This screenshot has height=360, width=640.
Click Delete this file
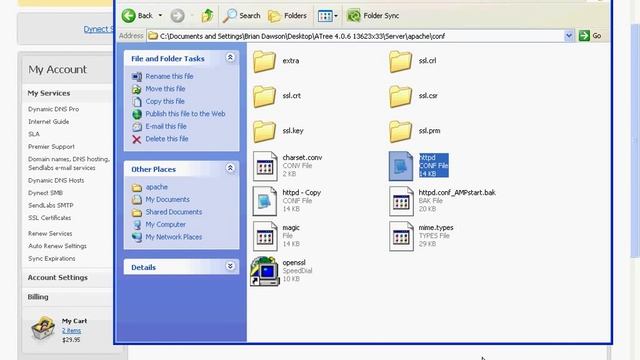tap(167, 139)
